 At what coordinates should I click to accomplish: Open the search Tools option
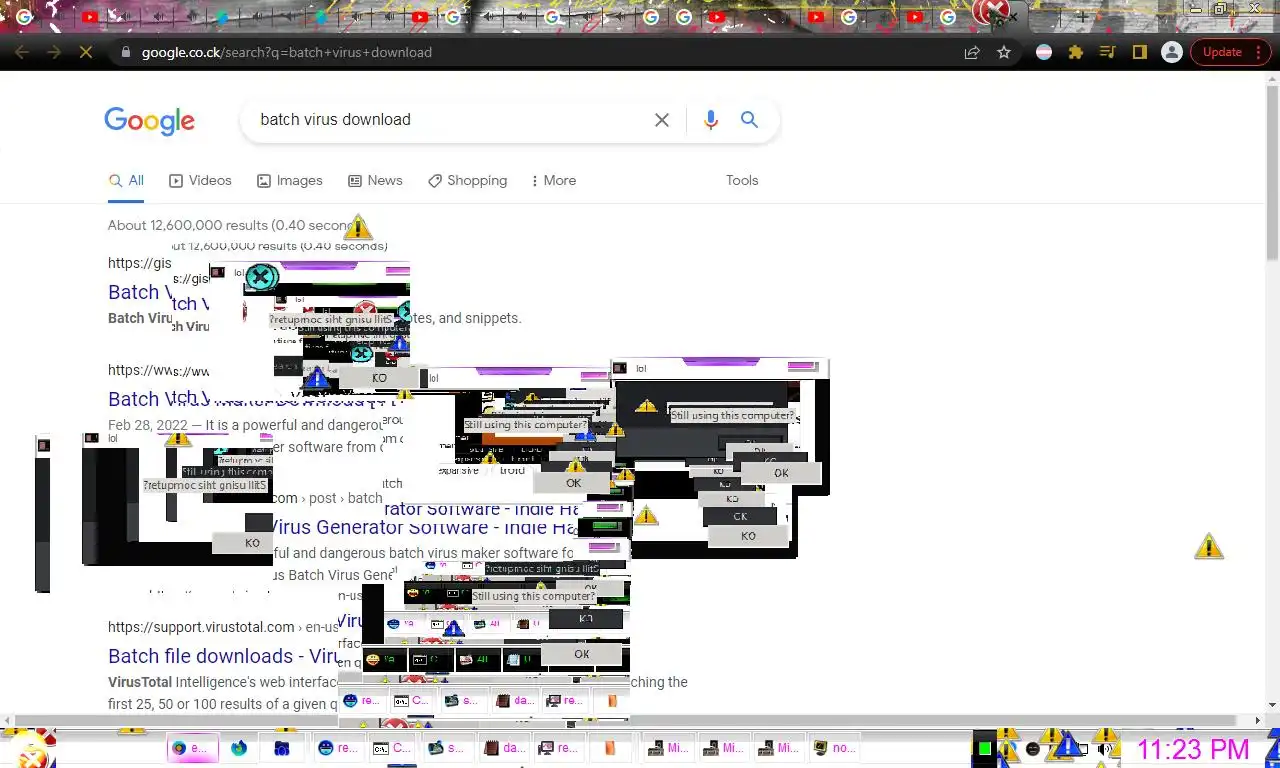(742, 180)
